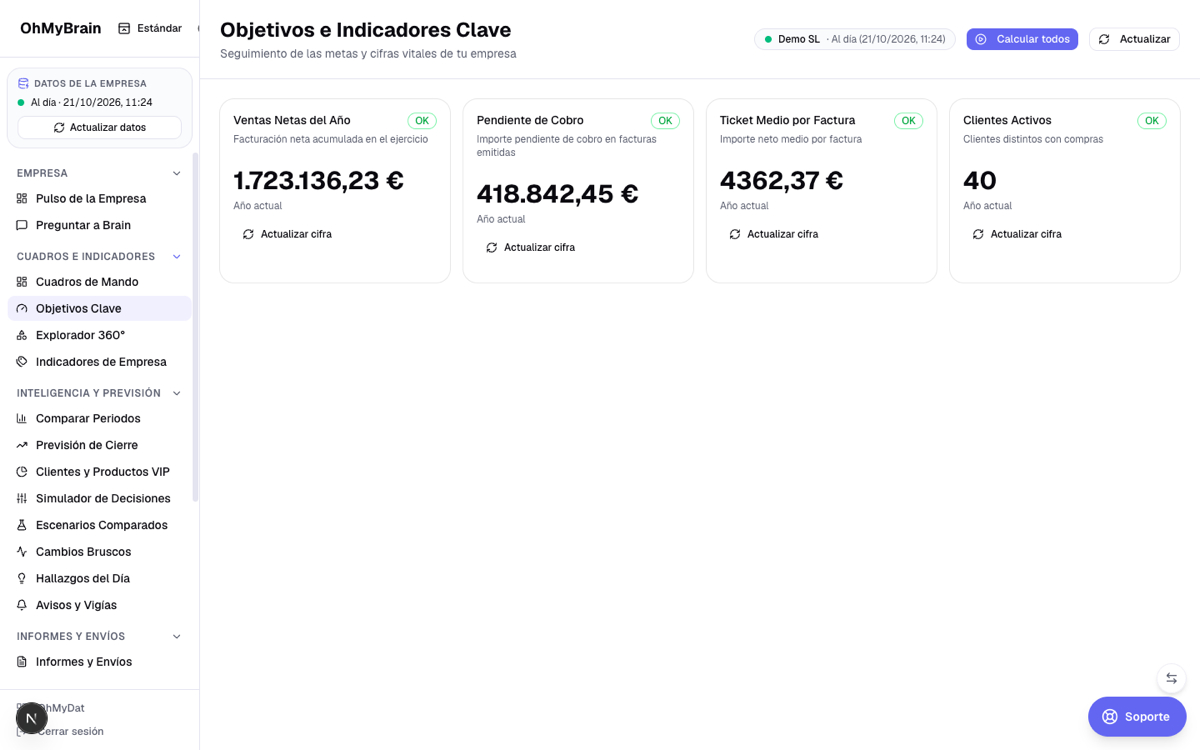The height and width of the screenshot is (750, 1200).
Task: Click the bell icon for Avisos y Vigías
Action: [x=22, y=605]
